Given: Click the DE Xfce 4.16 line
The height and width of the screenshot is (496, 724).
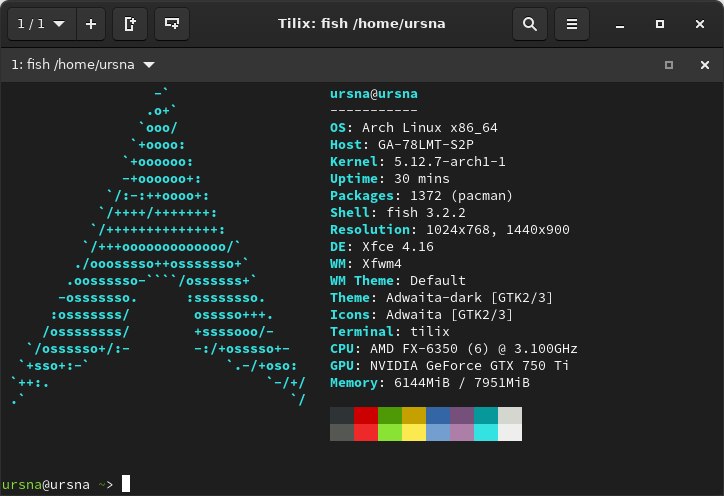Looking at the screenshot, I should coord(382,247).
